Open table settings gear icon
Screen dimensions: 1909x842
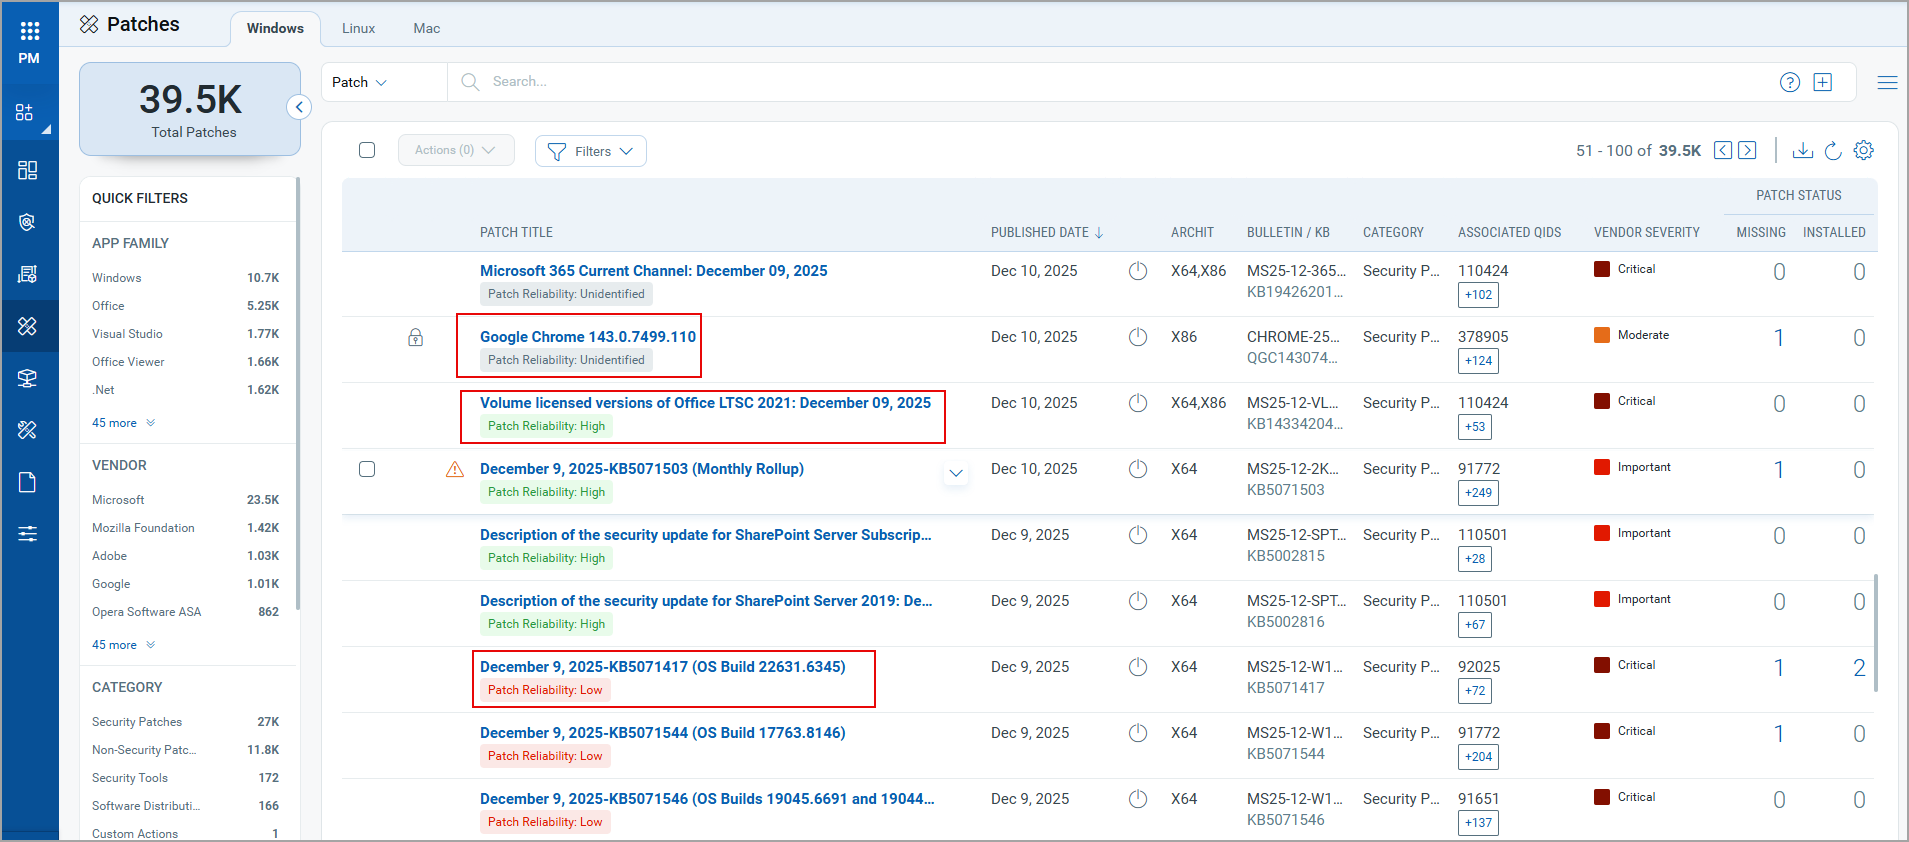click(1863, 150)
